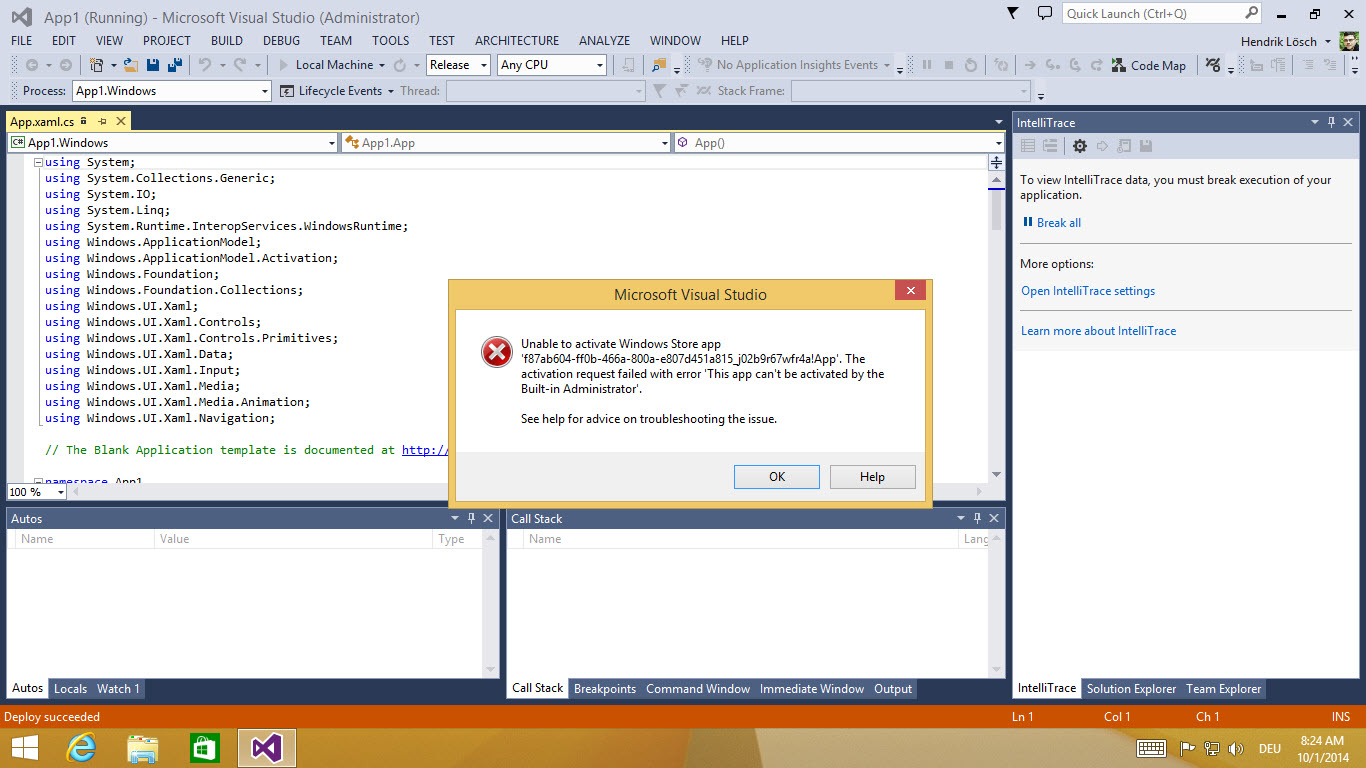Viewport: 1366px width, 768px height.
Task: Click the Find in Files icon
Action: (658, 65)
